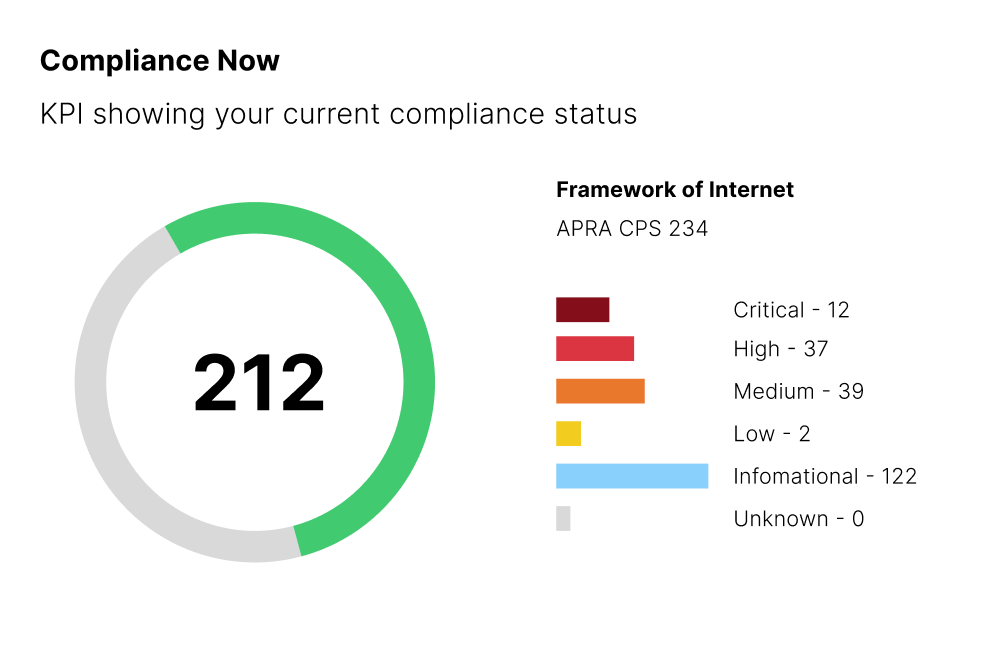Open the "Critical - 12" legend label

(791, 310)
